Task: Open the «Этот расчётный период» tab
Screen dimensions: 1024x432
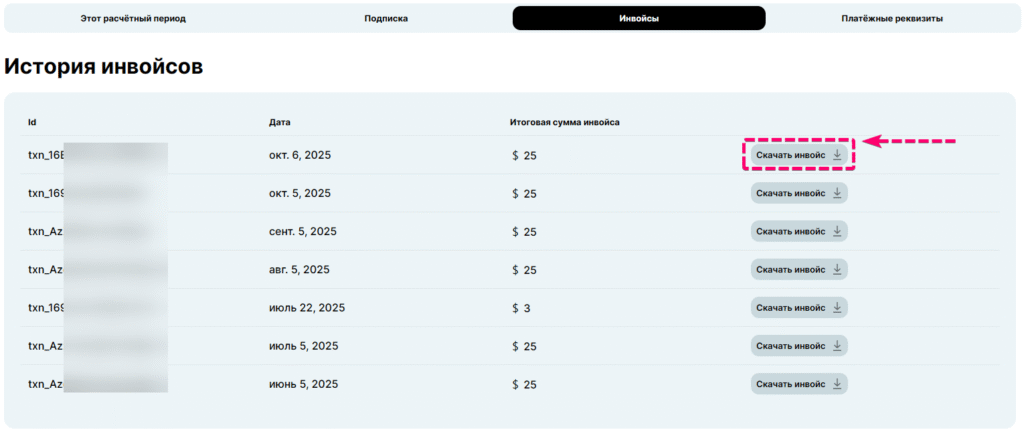Action: (x=133, y=18)
